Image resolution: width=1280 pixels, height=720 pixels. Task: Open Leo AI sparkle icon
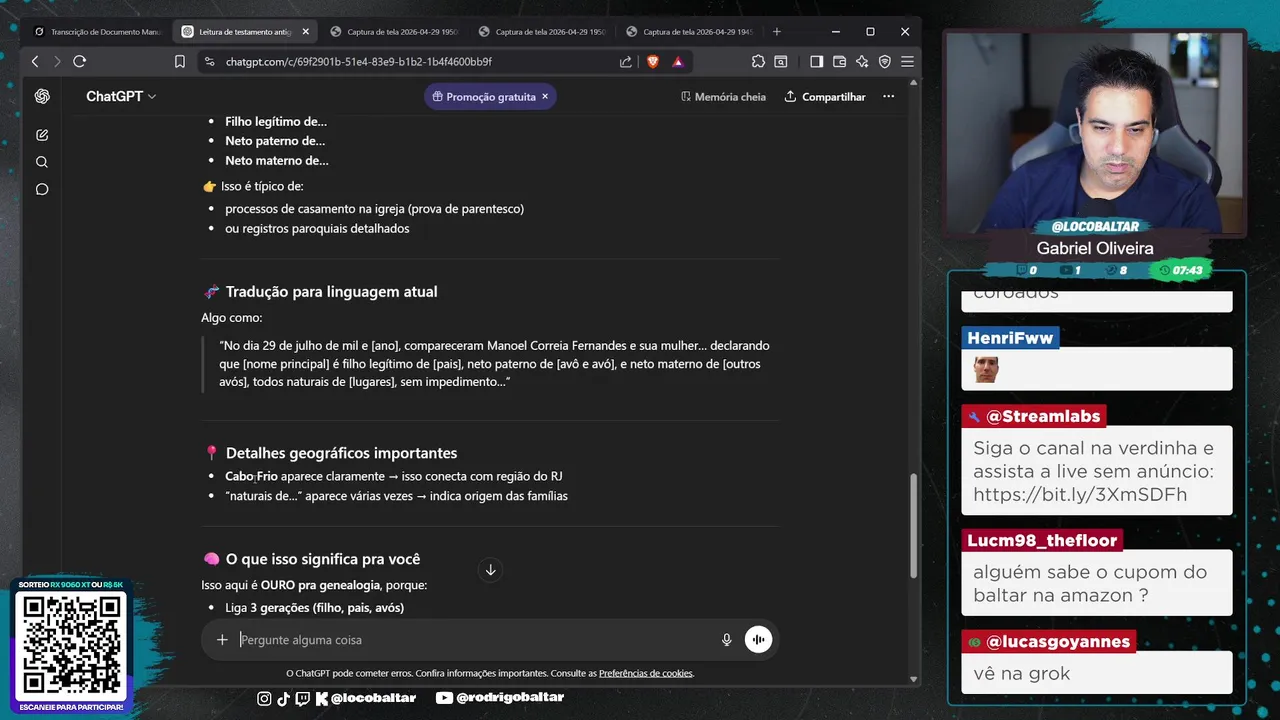tap(862, 61)
